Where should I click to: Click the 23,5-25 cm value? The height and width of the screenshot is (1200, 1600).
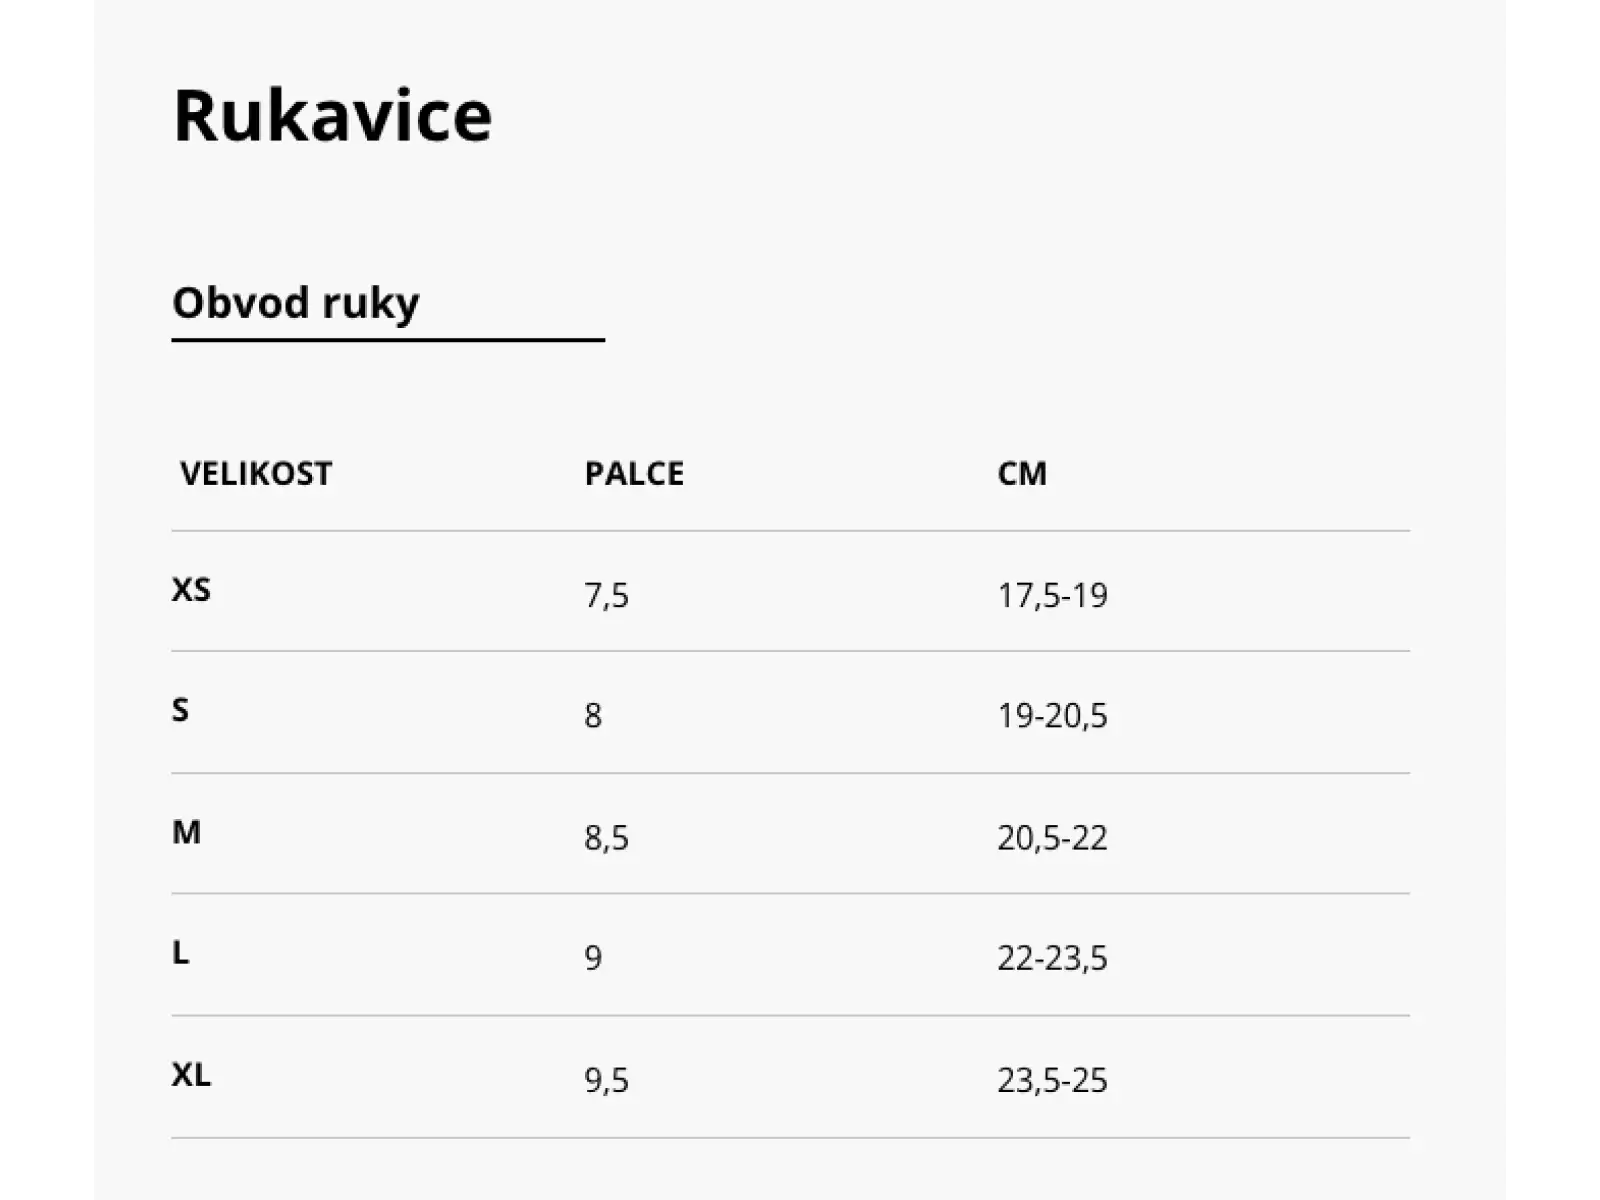pyautogui.click(x=1052, y=1081)
